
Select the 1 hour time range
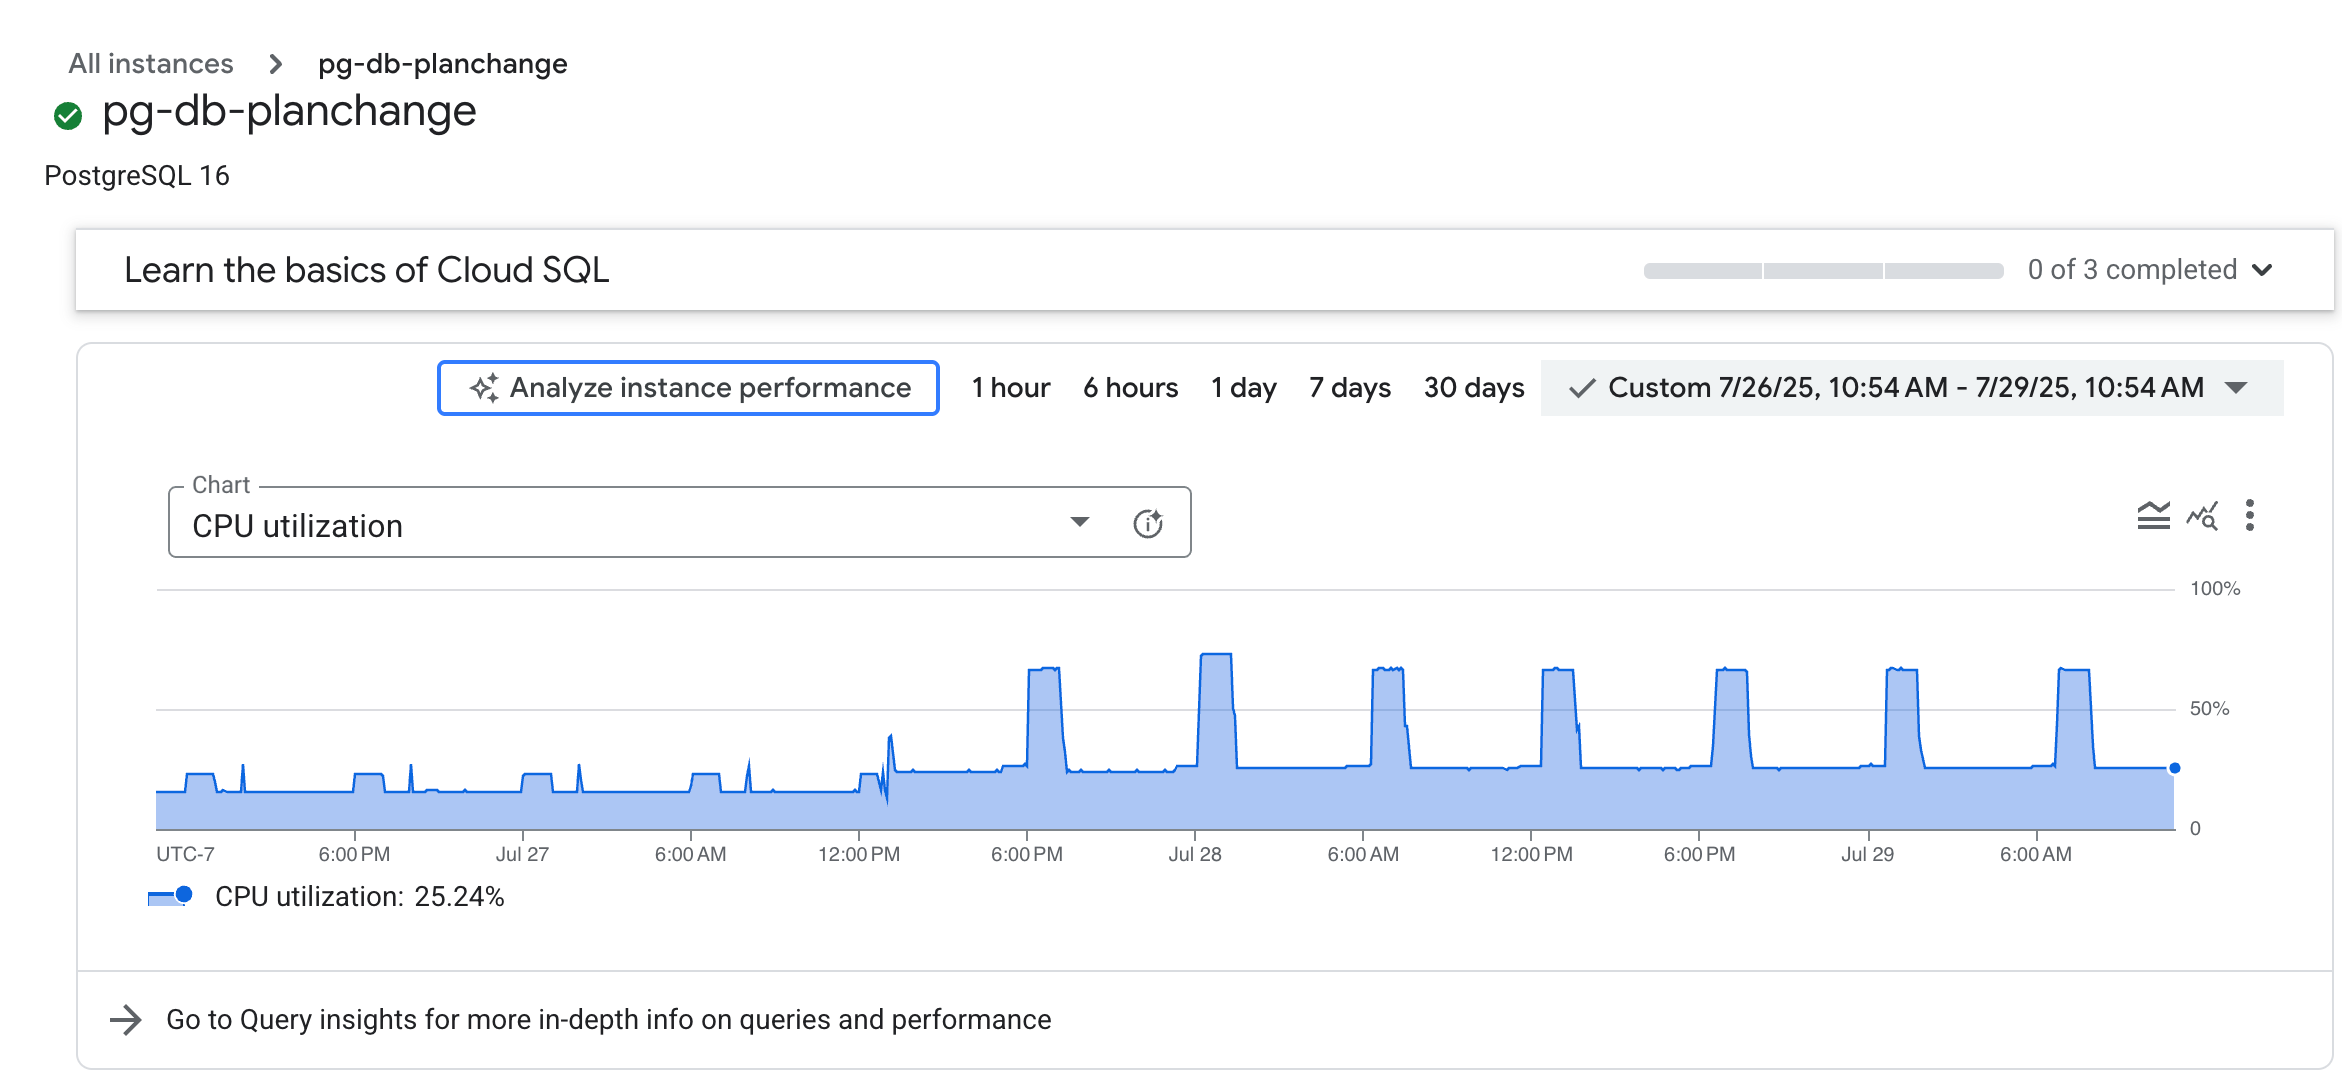tap(1010, 388)
